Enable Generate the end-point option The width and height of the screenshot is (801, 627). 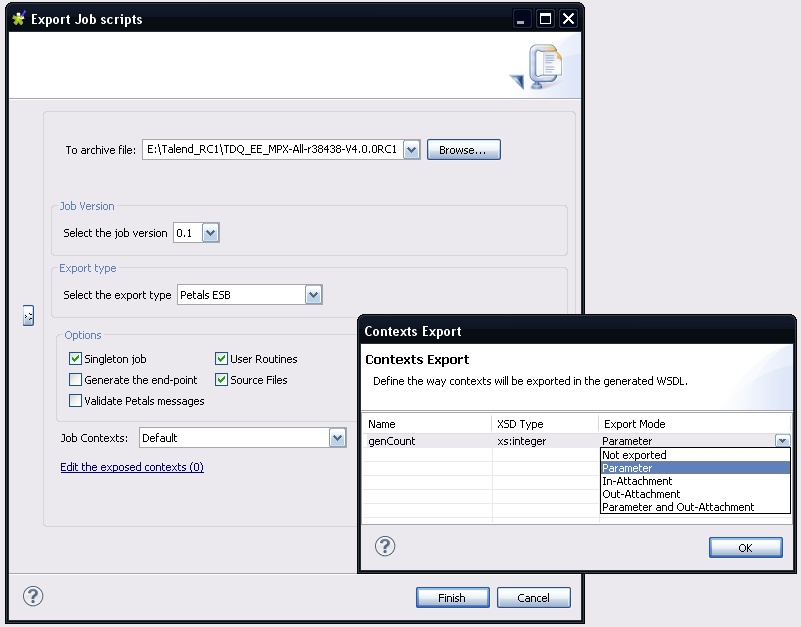76,380
